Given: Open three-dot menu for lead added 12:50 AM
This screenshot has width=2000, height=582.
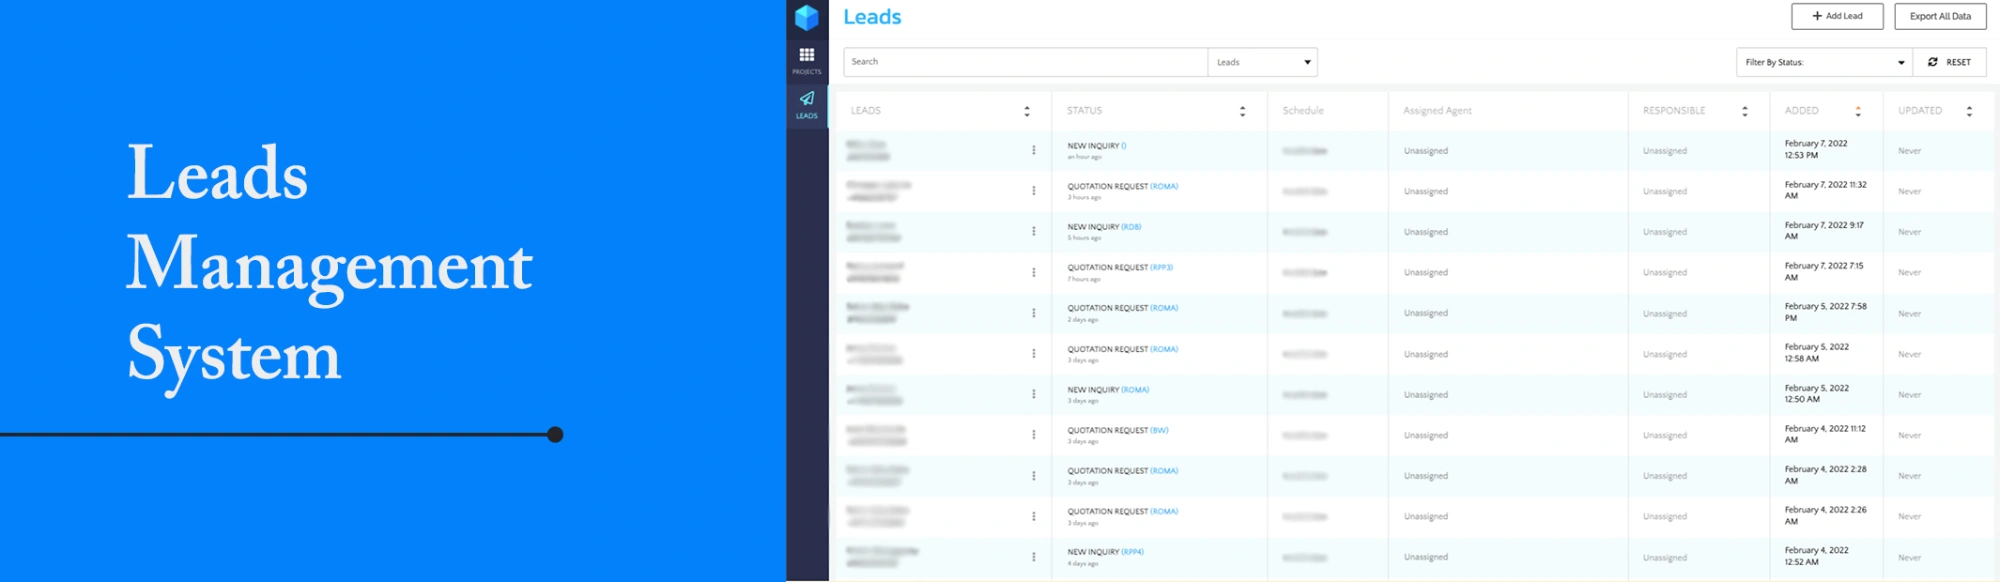Looking at the screenshot, I should point(1034,394).
